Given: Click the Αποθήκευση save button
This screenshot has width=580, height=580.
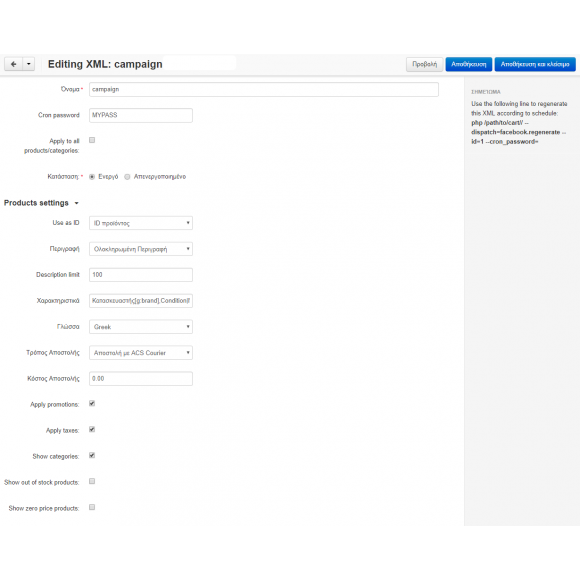Looking at the screenshot, I should tap(469, 64).
